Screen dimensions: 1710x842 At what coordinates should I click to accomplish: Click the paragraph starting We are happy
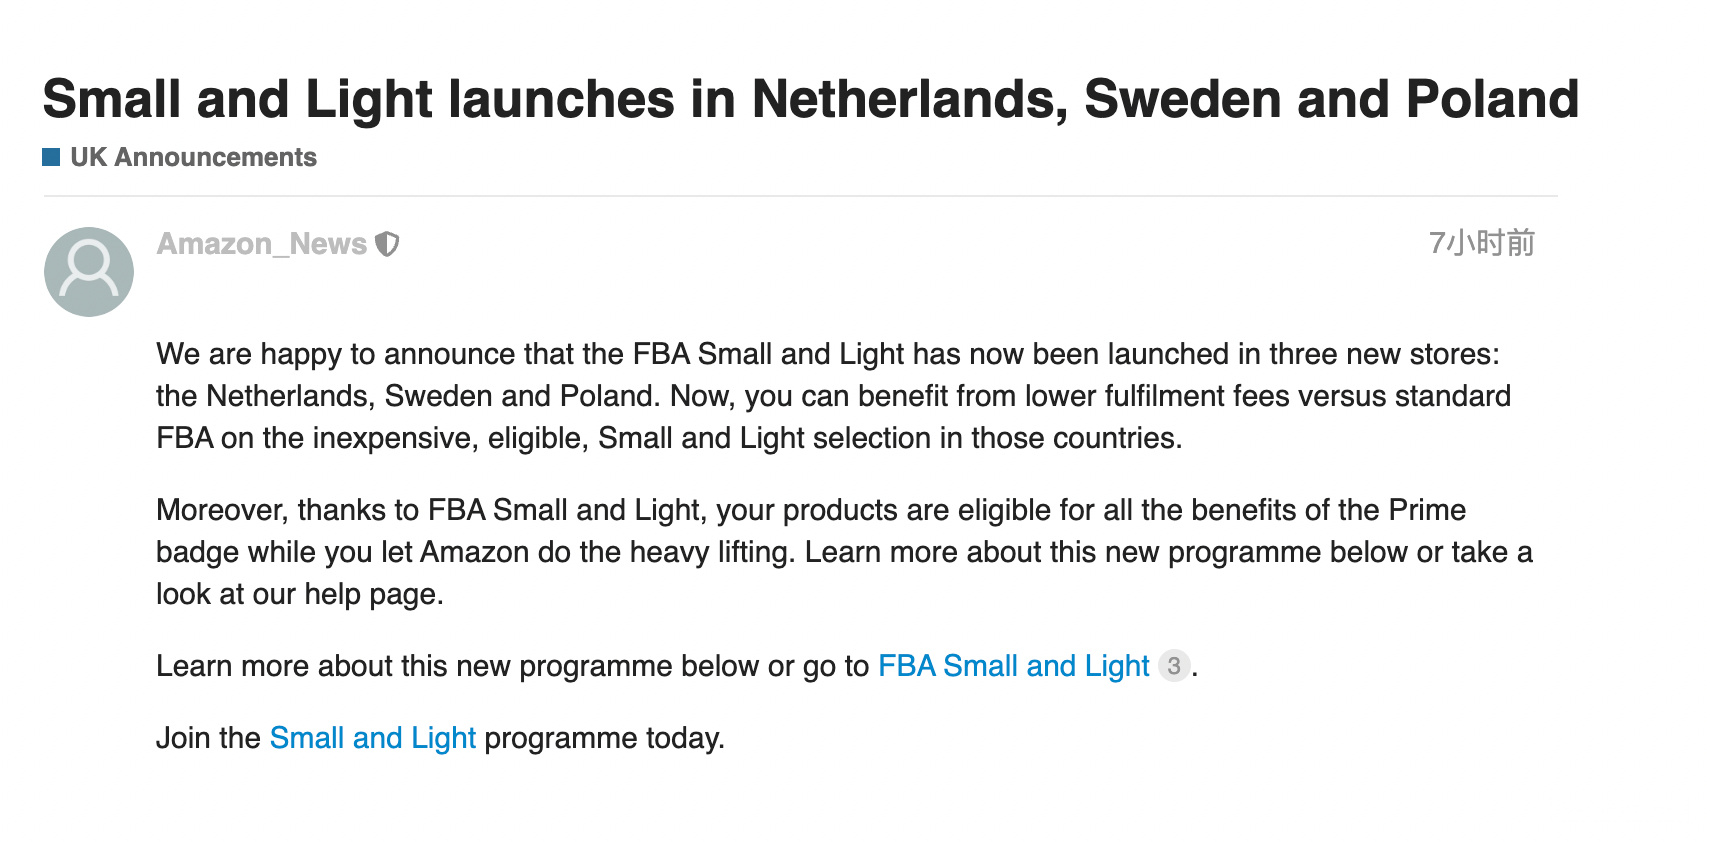click(x=833, y=396)
